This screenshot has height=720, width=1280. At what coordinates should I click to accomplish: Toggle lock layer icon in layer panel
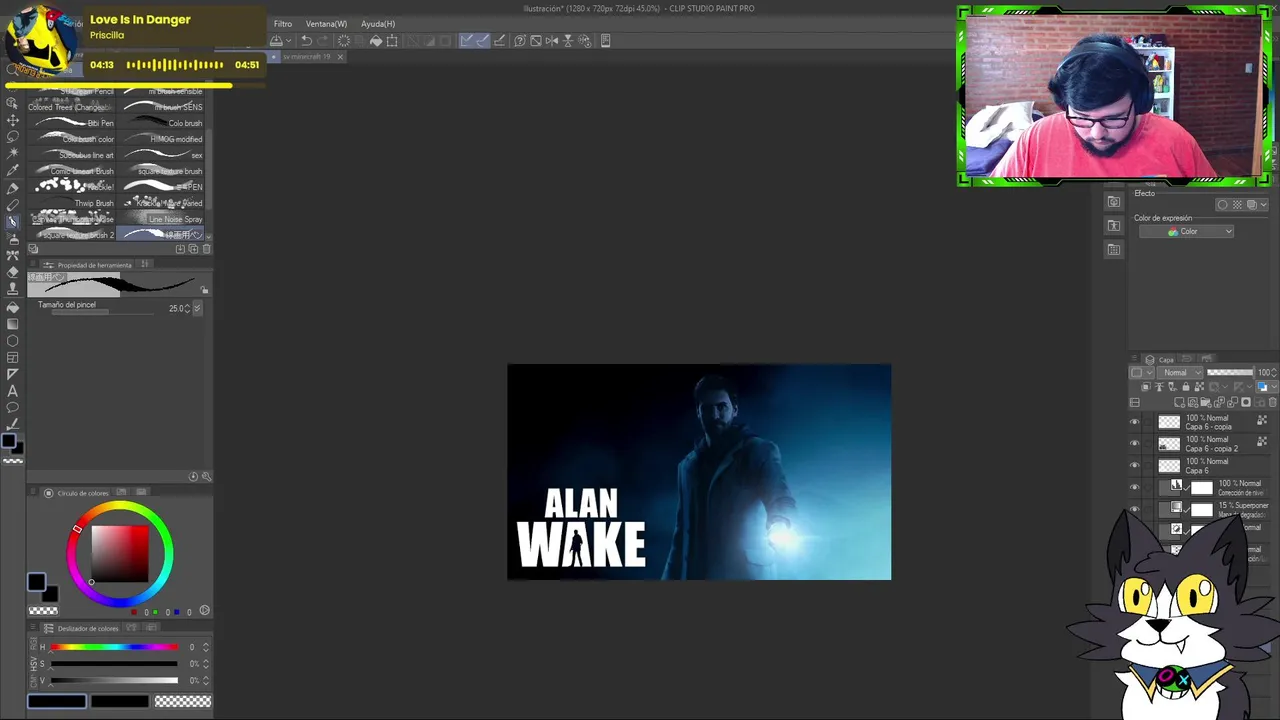coord(1186,387)
